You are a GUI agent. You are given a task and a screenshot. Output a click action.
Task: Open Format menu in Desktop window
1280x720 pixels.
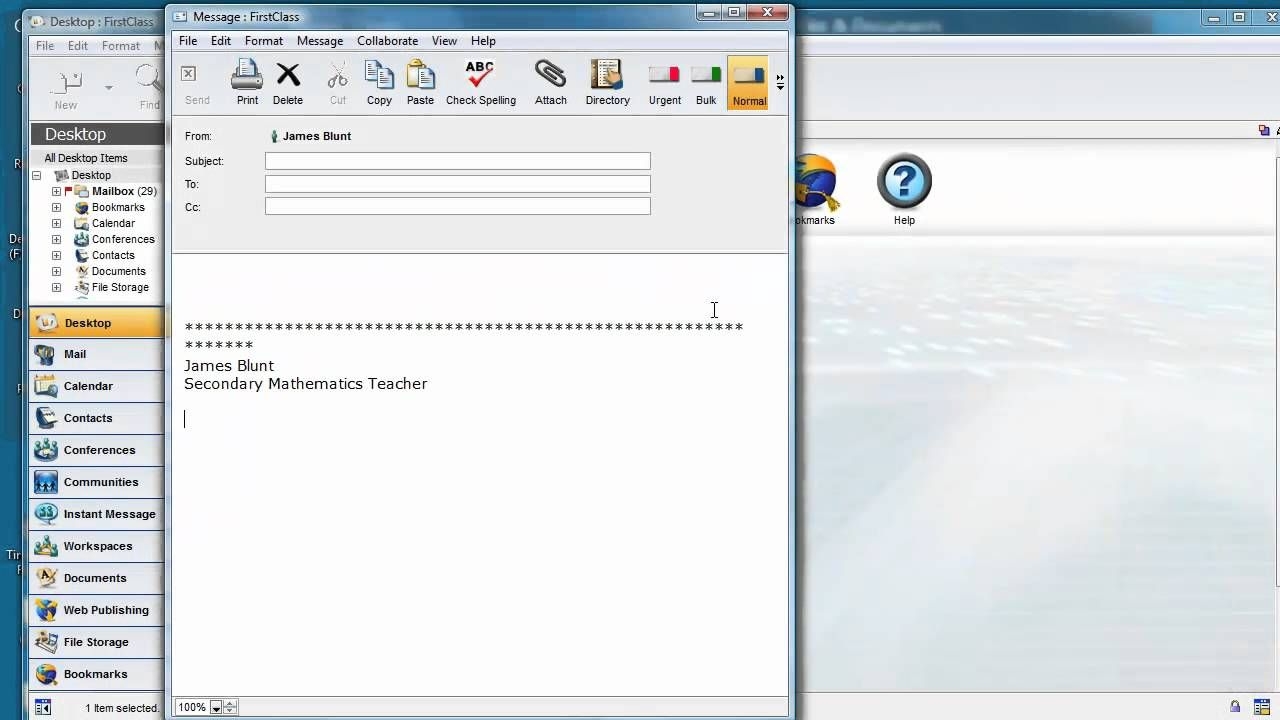121,46
